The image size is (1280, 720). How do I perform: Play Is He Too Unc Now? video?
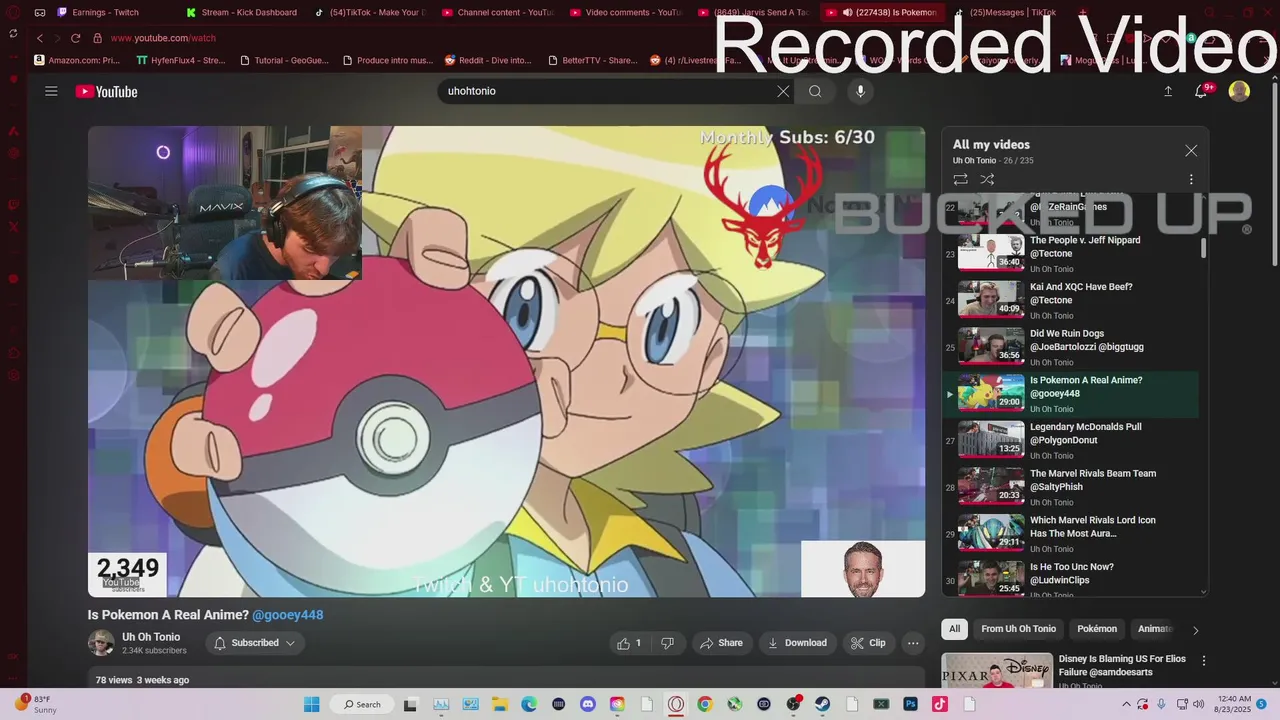pos(1070,580)
